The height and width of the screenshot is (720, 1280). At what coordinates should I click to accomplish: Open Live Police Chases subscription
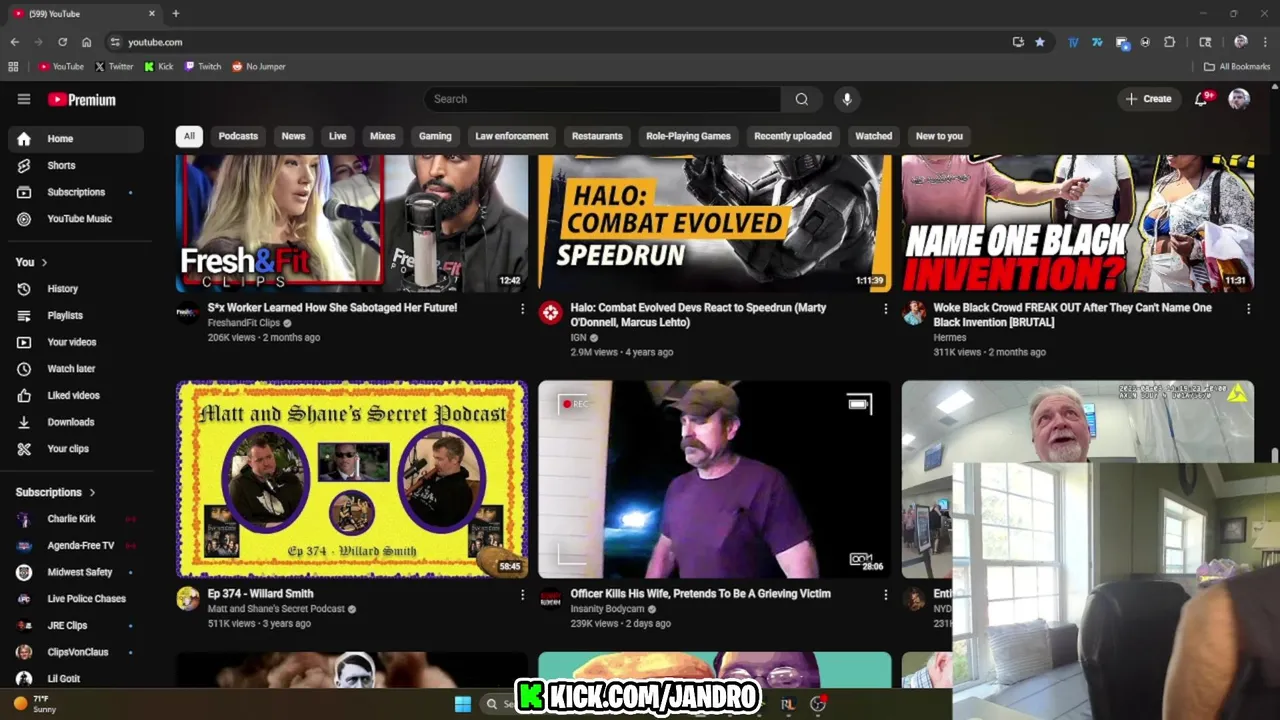tap(76, 599)
